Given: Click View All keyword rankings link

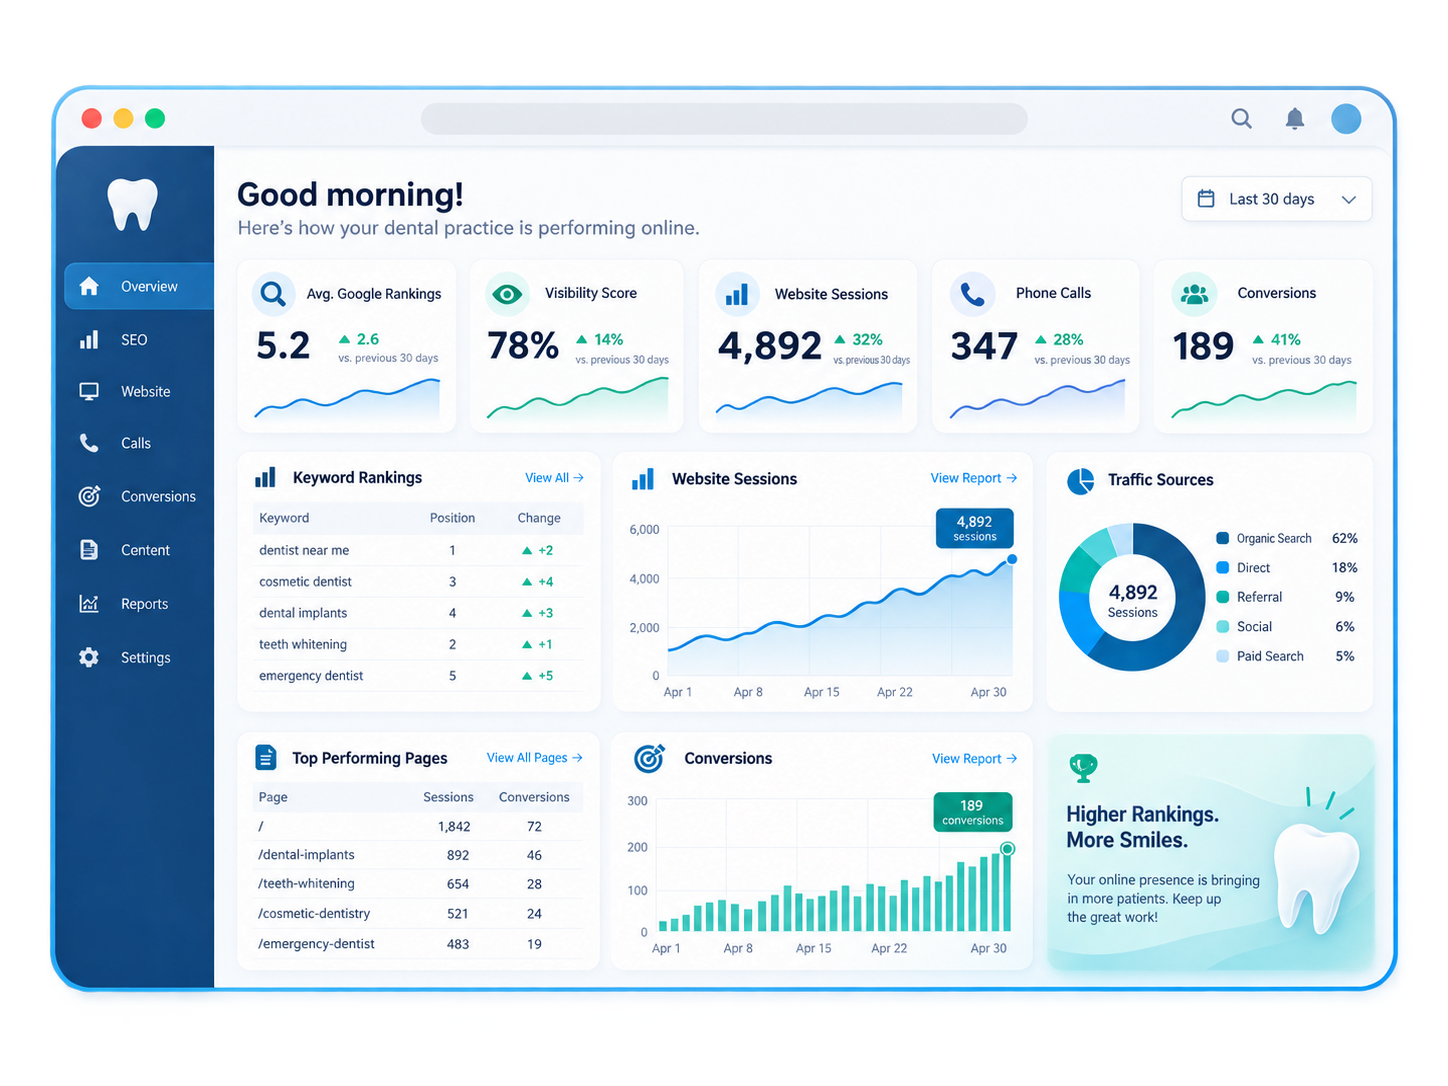Looking at the screenshot, I should click(554, 478).
